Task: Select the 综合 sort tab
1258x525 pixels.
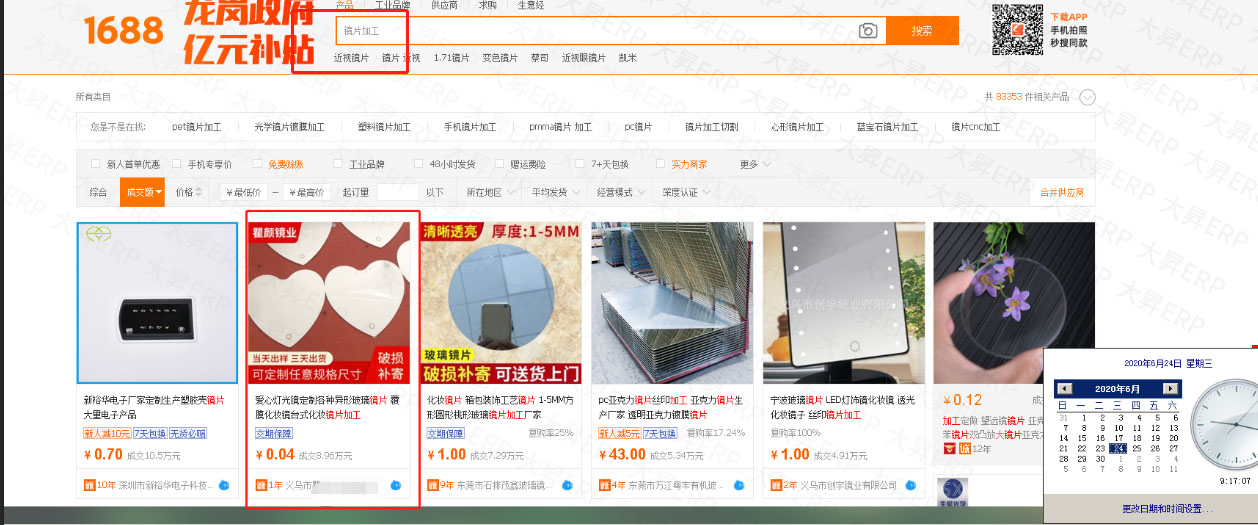Action: [98, 192]
